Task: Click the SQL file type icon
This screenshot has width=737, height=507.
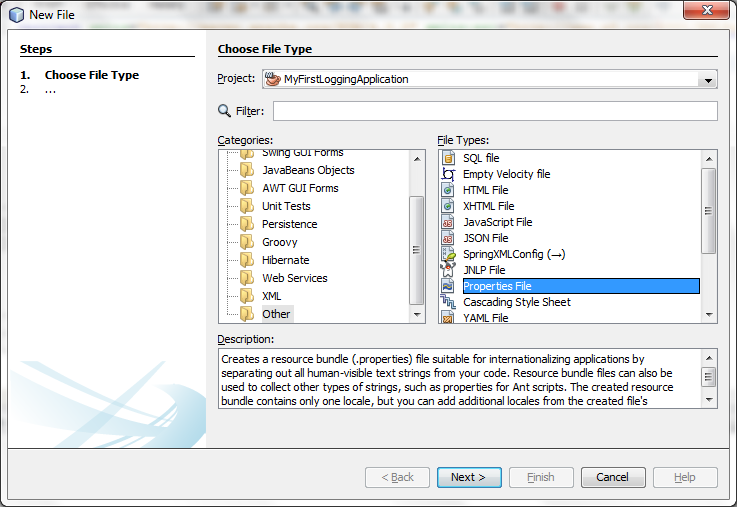Action: pos(448,158)
